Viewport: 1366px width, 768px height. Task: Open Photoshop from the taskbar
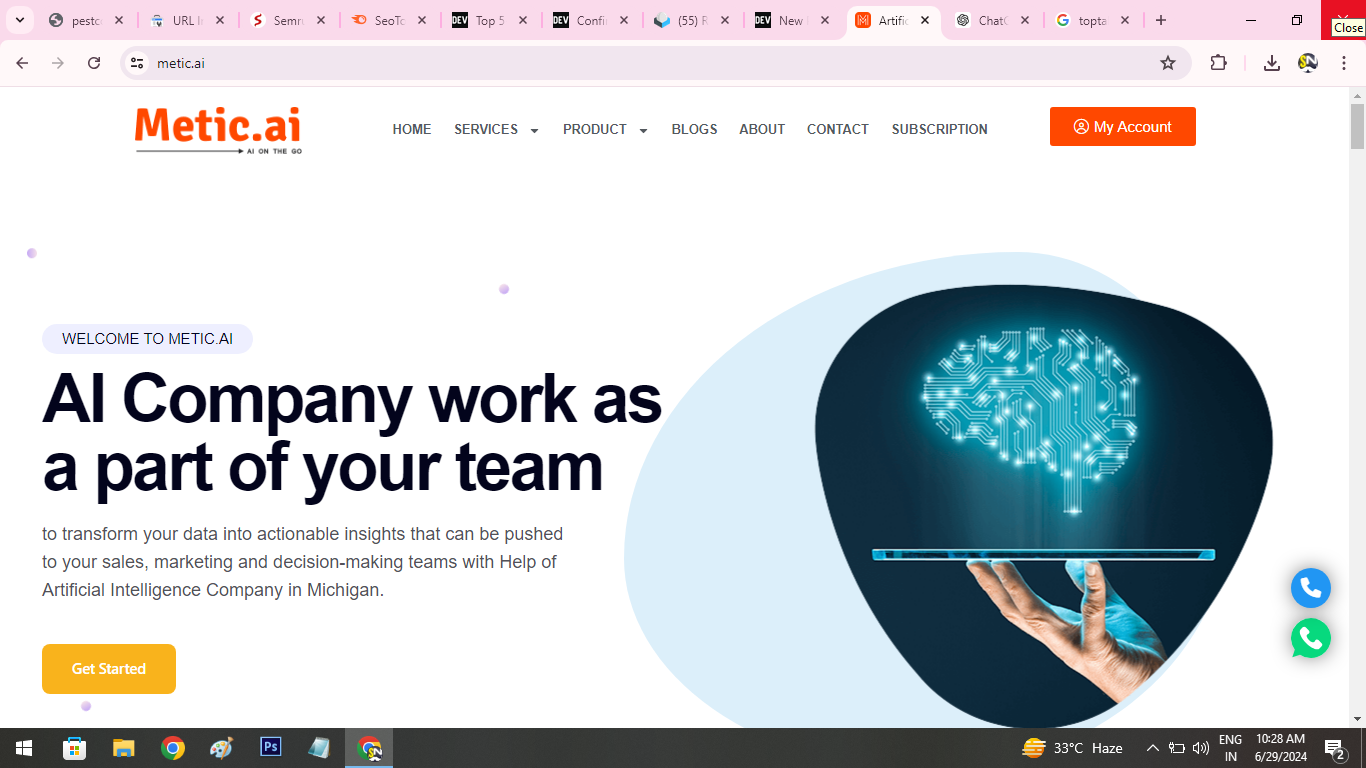click(x=270, y=748)
